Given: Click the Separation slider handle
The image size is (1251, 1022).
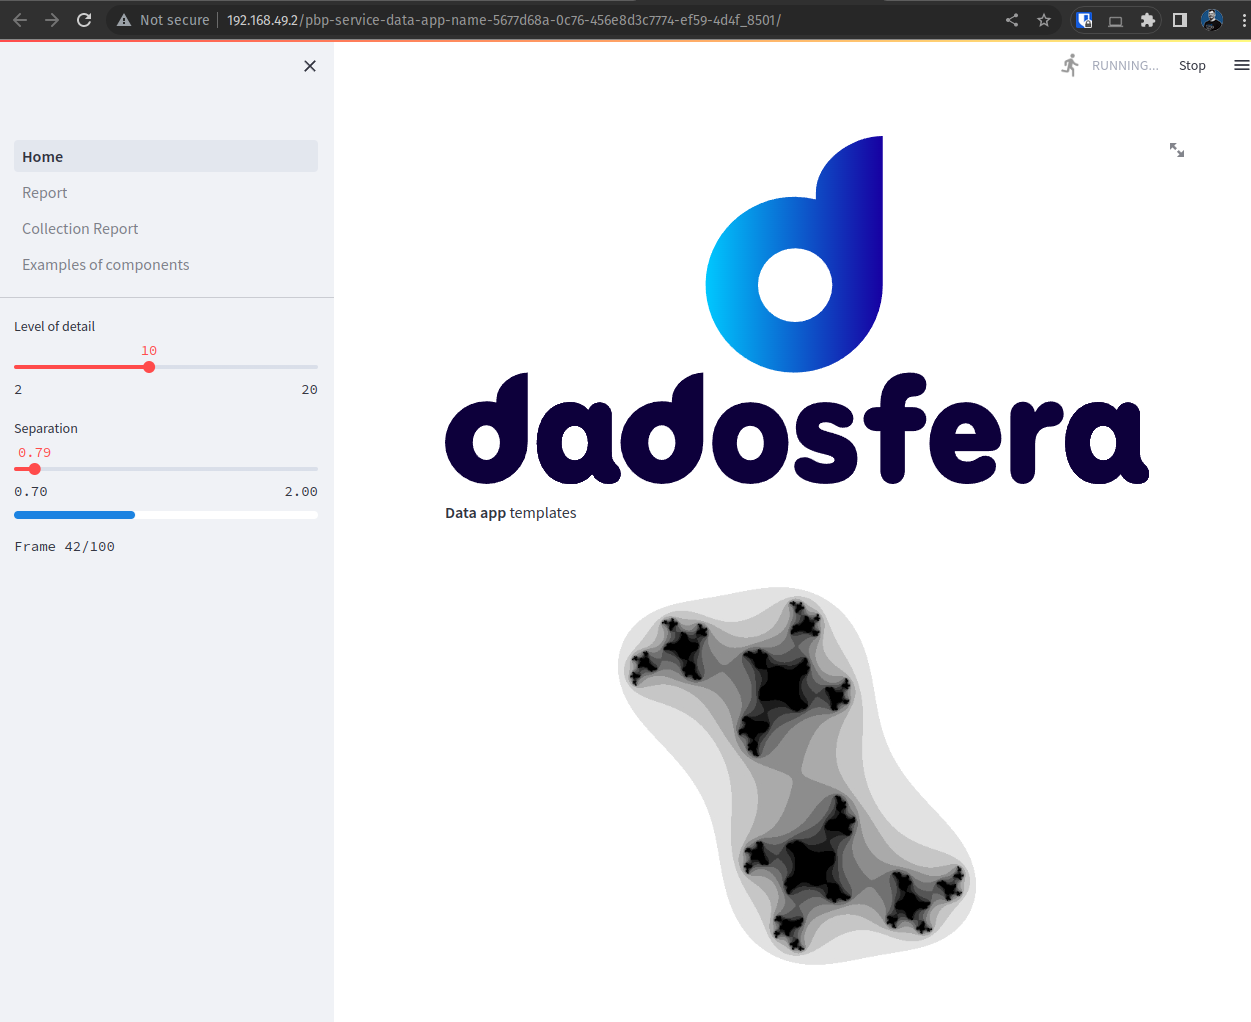Looking at the screenshot, I should click(35, 469).
